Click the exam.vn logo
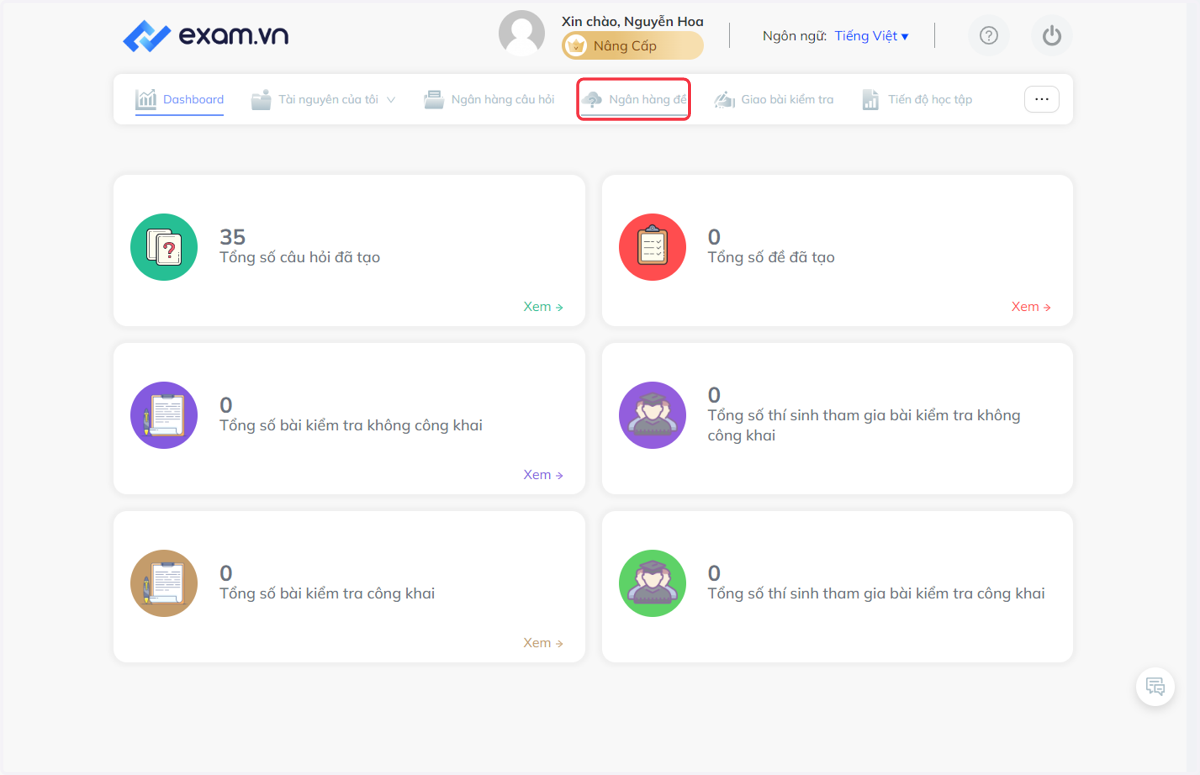1200x775 pixels. [205, 36]
